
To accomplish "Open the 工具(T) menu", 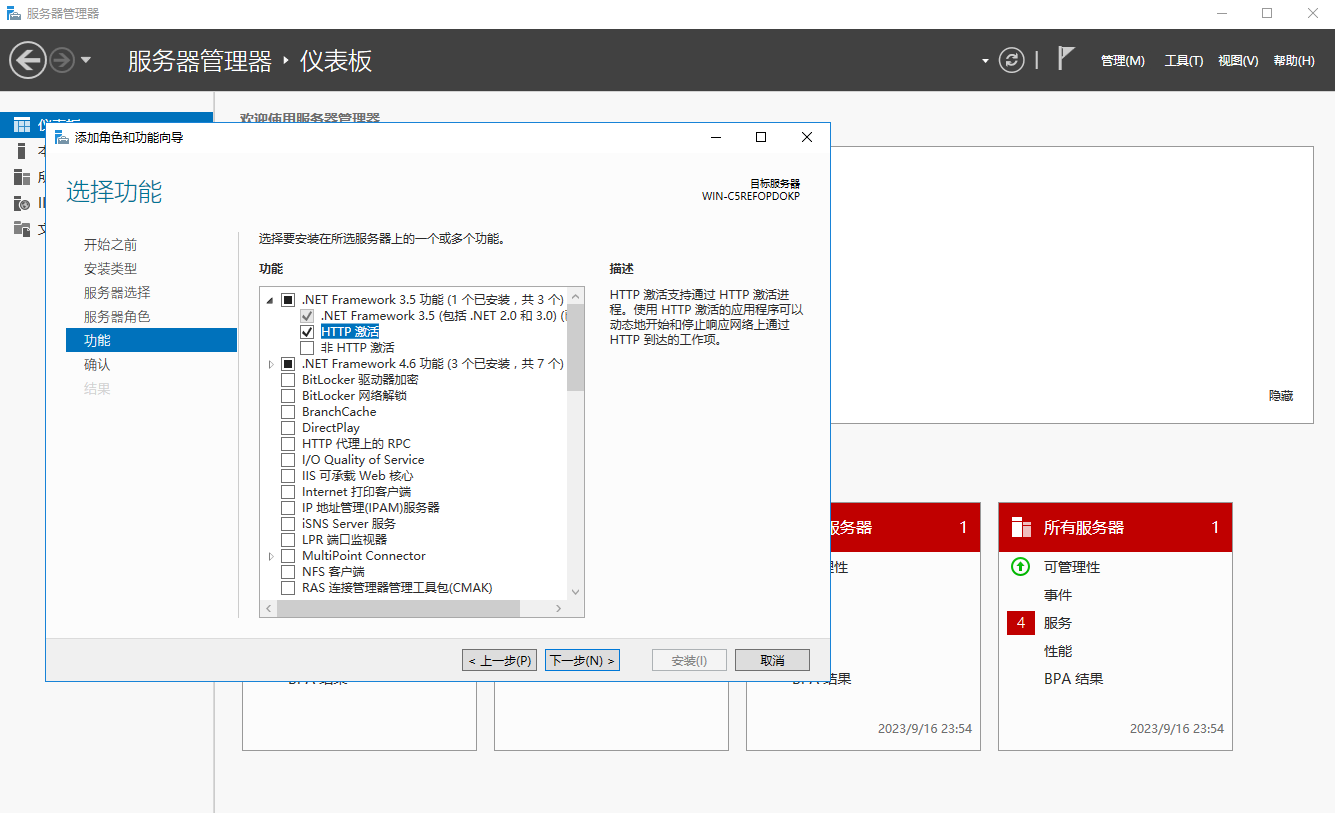I will coord(1184,61).
